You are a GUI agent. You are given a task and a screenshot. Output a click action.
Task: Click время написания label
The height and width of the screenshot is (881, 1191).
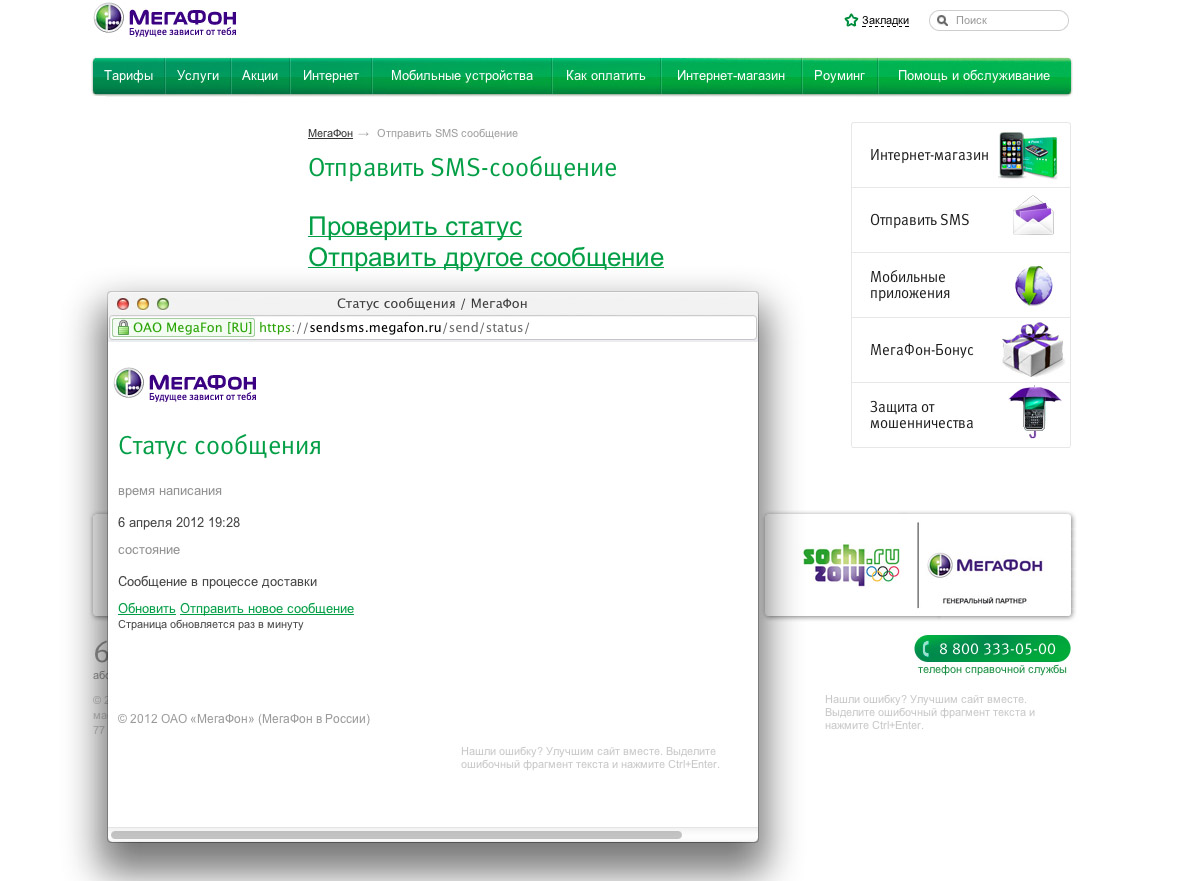coord(170,491)
